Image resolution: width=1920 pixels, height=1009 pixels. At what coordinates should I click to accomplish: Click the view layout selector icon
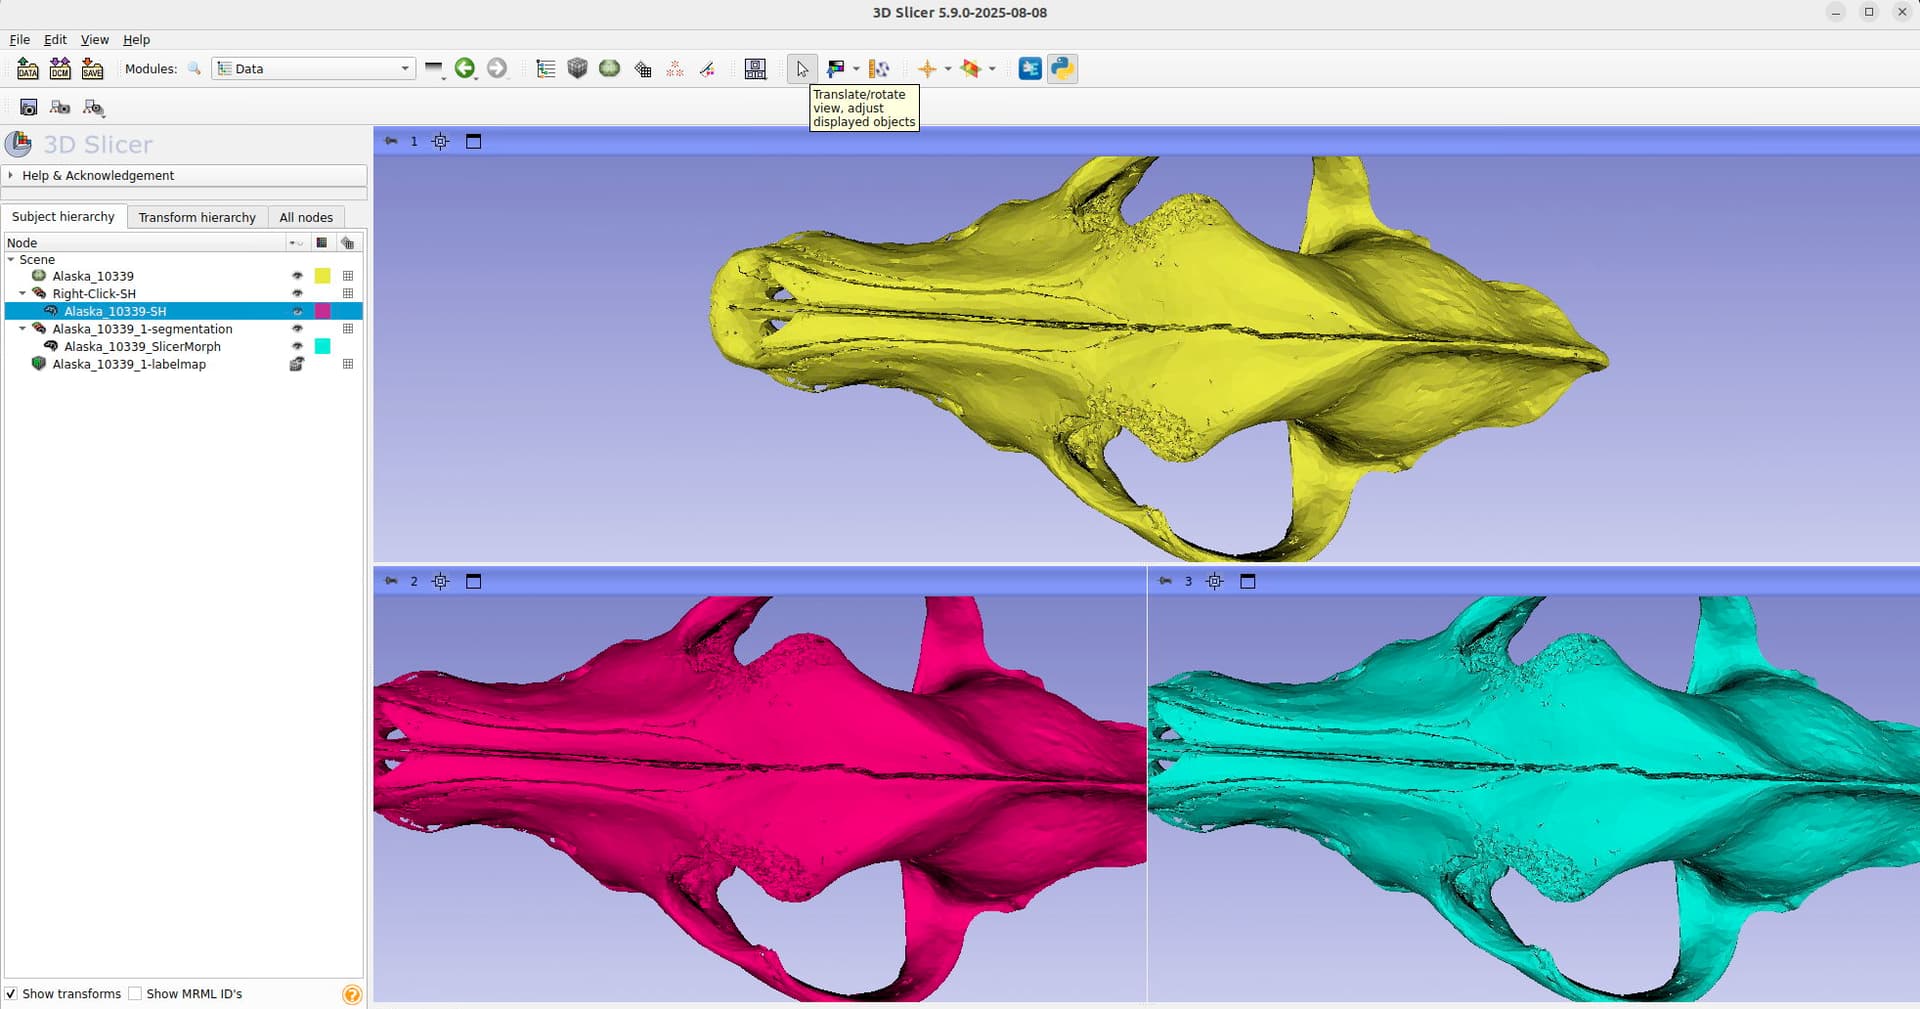pyautogui.click(x=756, y=69)
